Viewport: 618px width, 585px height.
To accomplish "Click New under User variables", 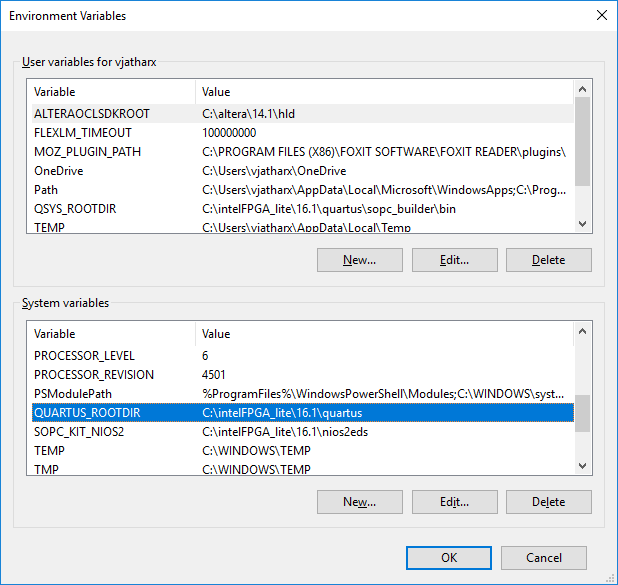I will 359,260.
